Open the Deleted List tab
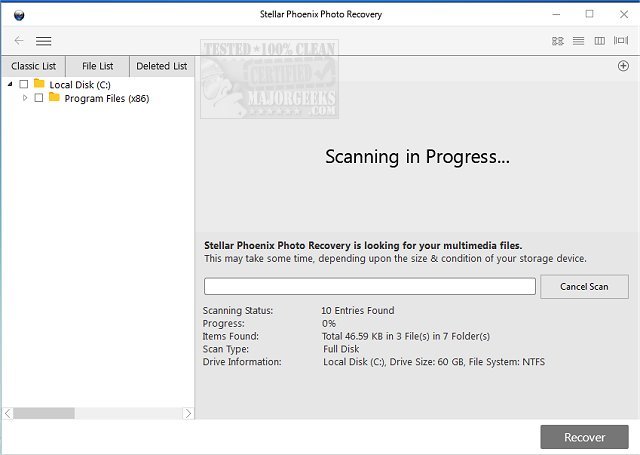The width and height of the screenshot is (640, 455). tap(162, 66)
